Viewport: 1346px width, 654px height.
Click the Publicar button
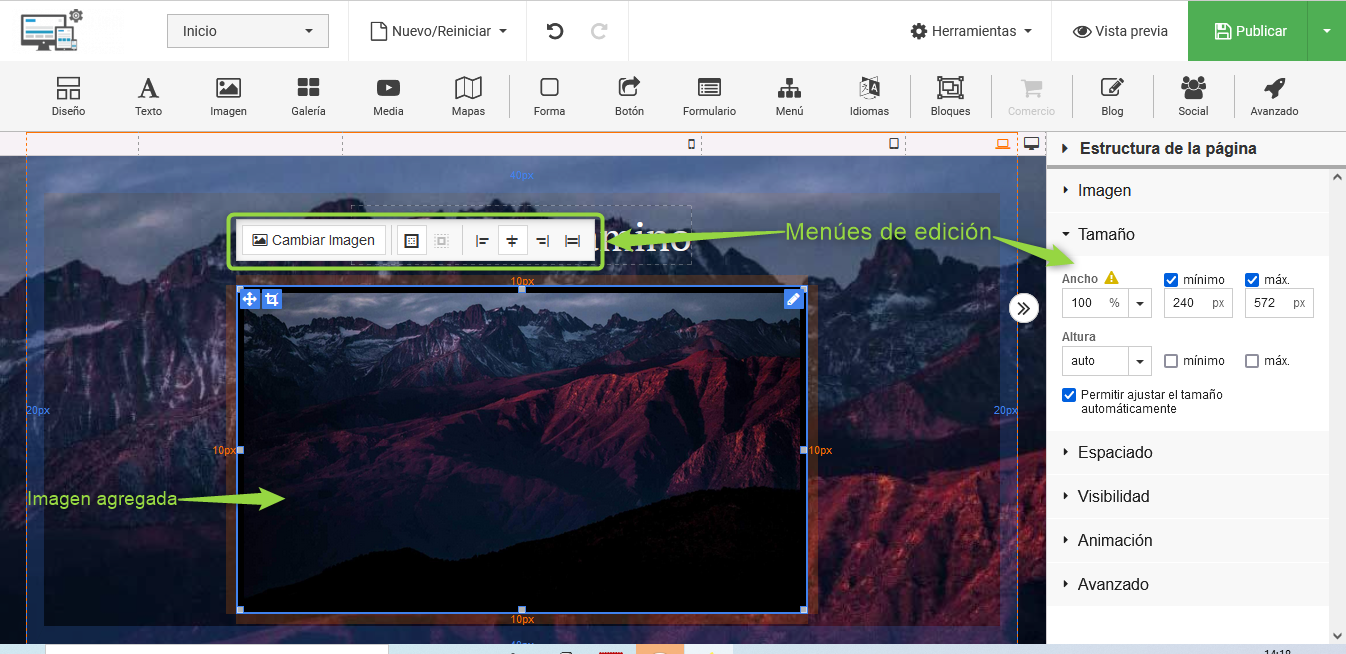tap(1249, 31)
